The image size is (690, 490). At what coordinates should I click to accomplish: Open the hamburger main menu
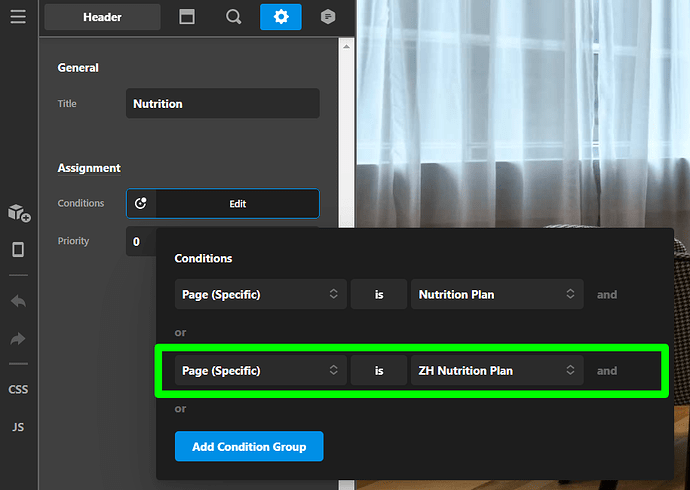pyautogui.click(x=18, y=17)
